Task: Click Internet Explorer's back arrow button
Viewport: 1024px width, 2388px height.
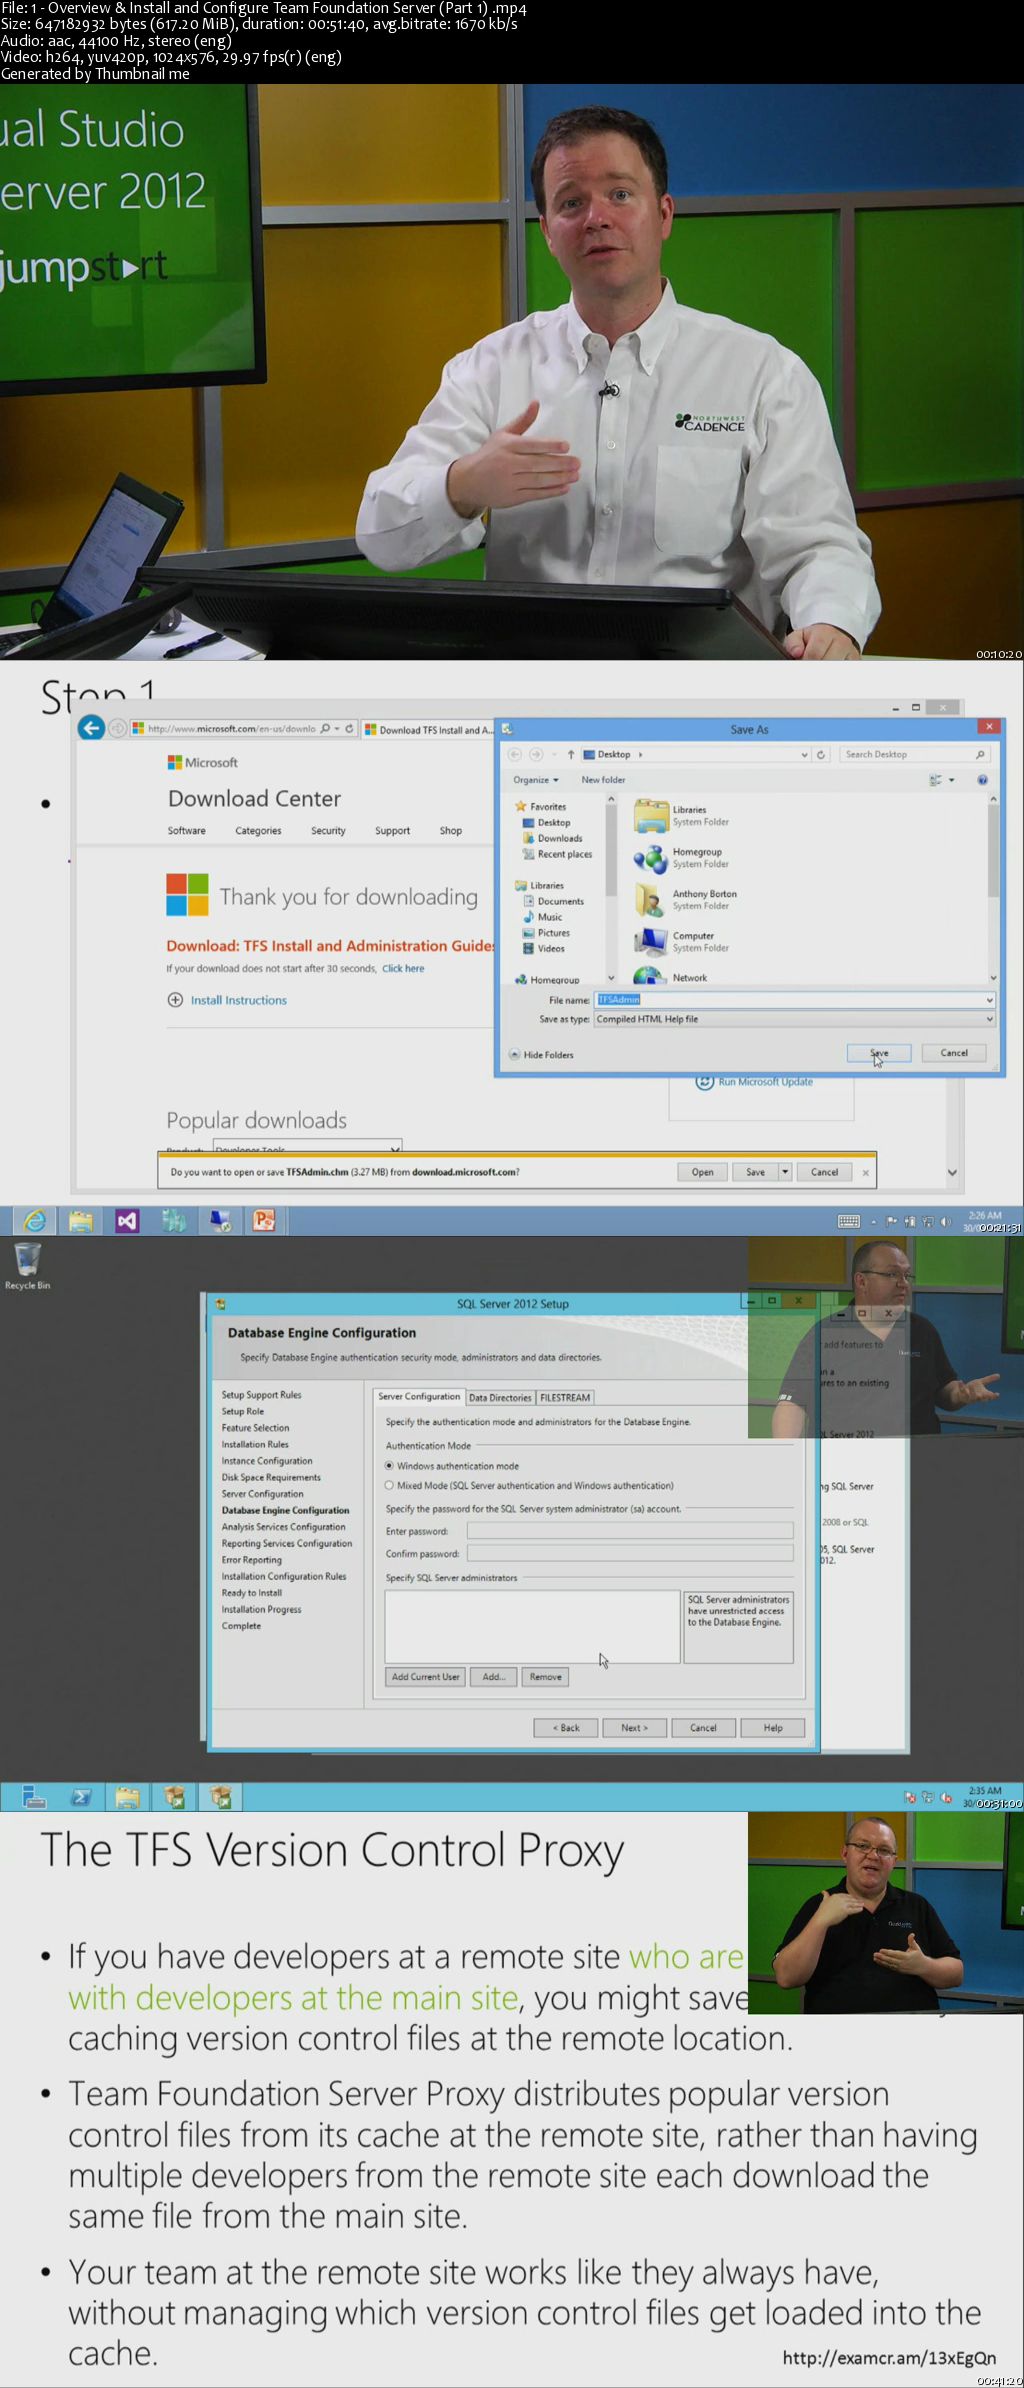Action: point(91,728)
